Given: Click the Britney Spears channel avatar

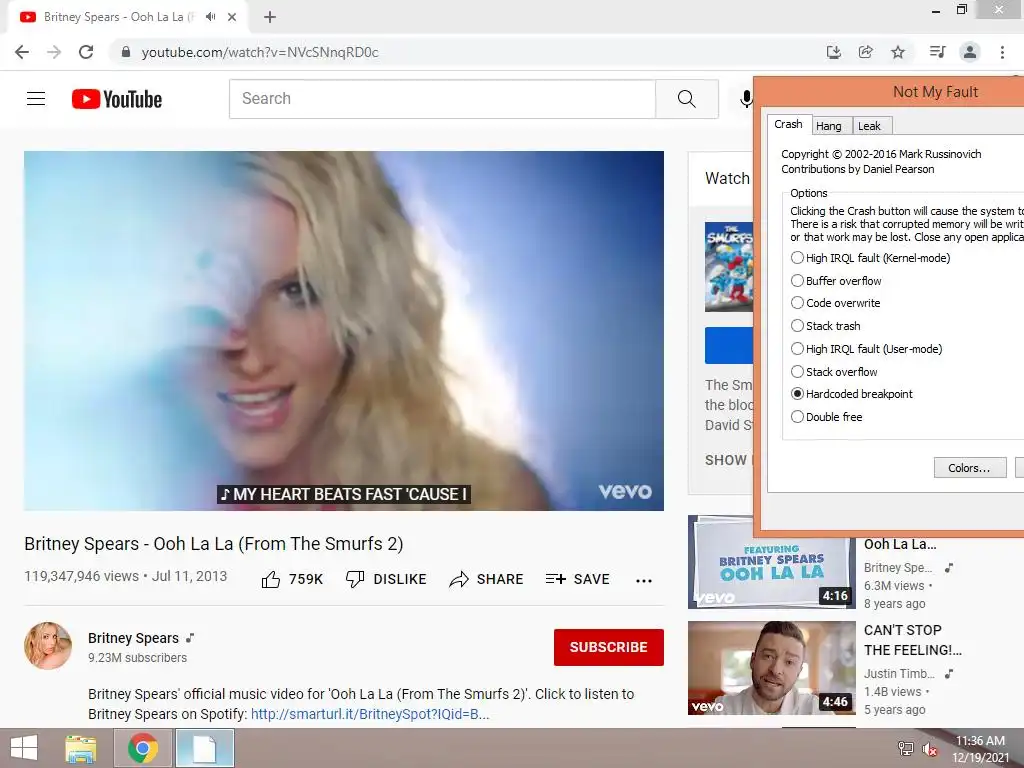Looking at the screenshot, I should tap(48, 646).
